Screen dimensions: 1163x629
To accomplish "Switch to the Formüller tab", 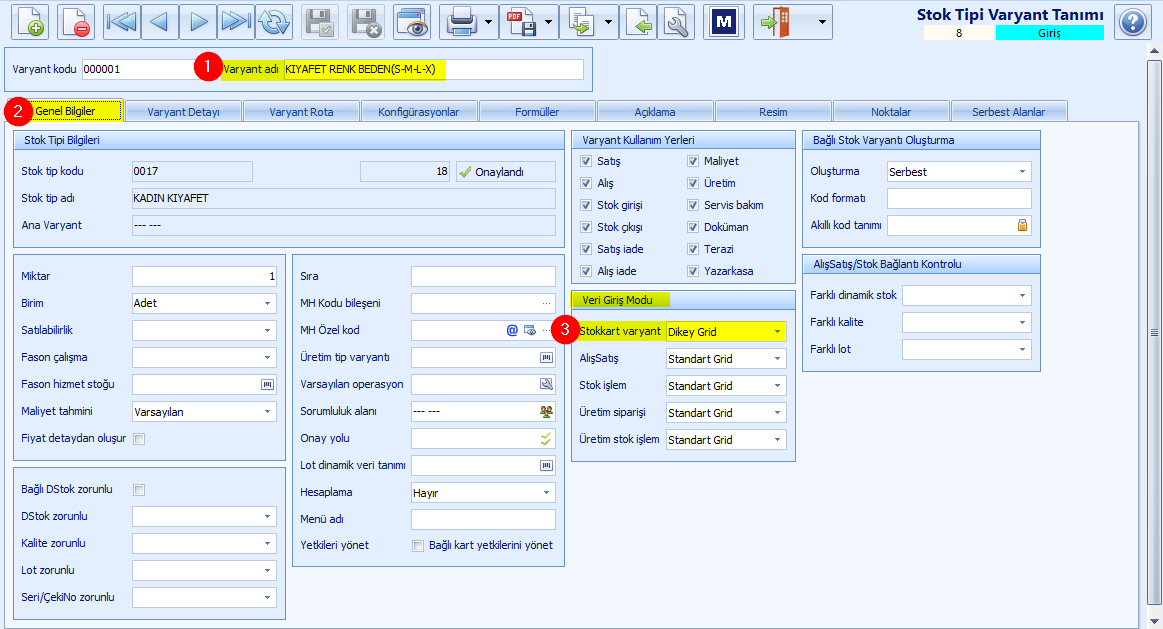I will click(537, 112).
